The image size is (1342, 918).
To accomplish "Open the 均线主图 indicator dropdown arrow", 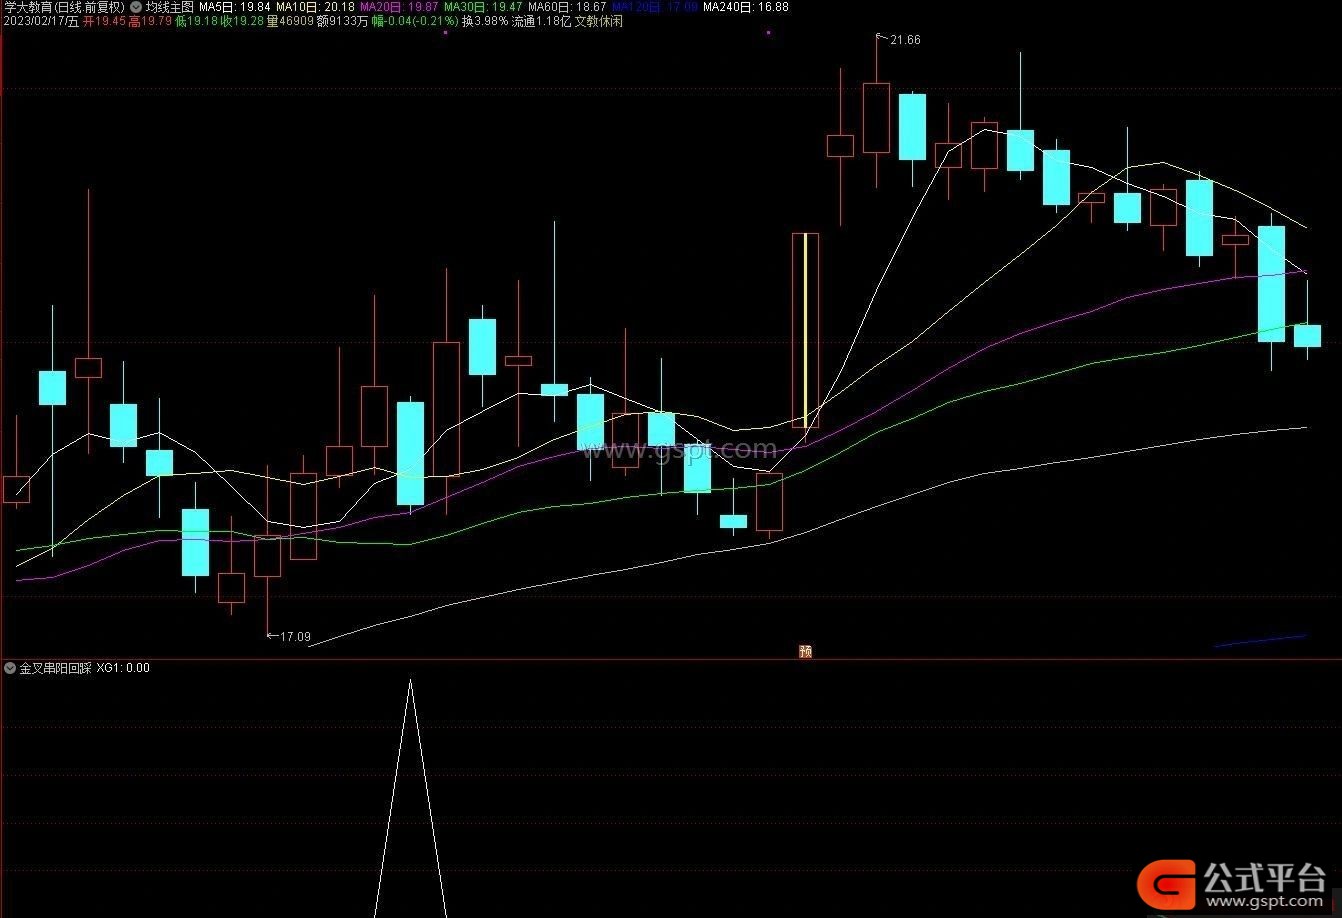I will click(x=136, y=7).
